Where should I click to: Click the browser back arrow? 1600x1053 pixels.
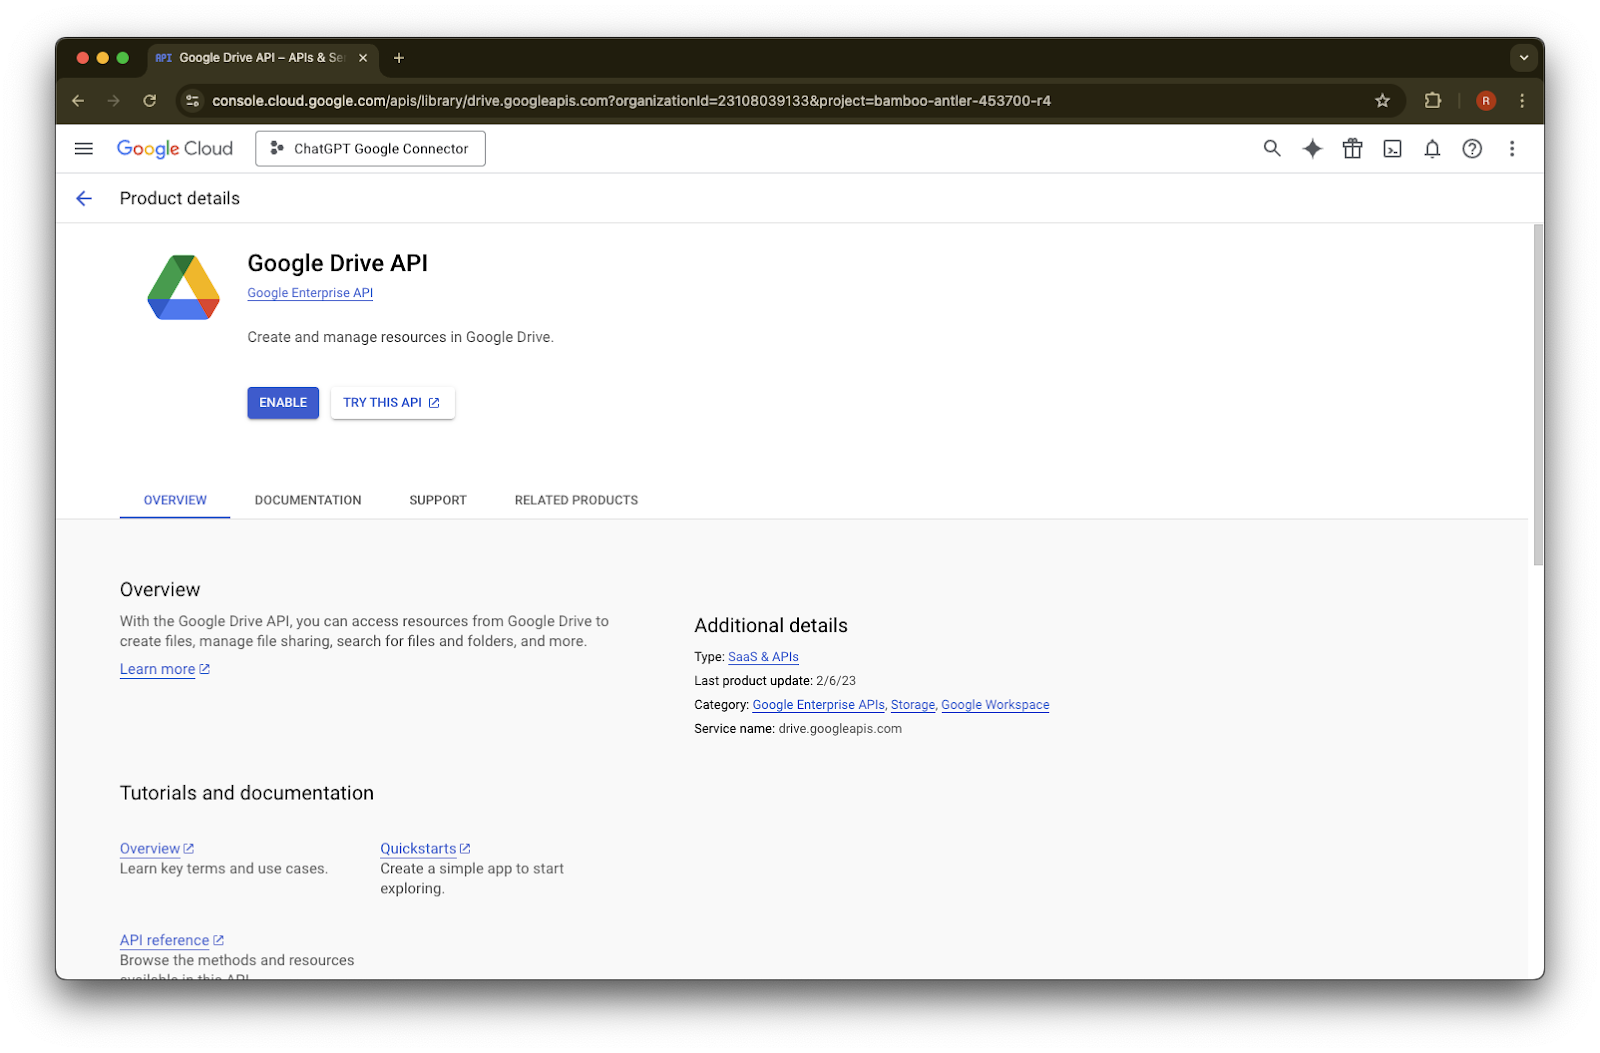coord(78,101)
